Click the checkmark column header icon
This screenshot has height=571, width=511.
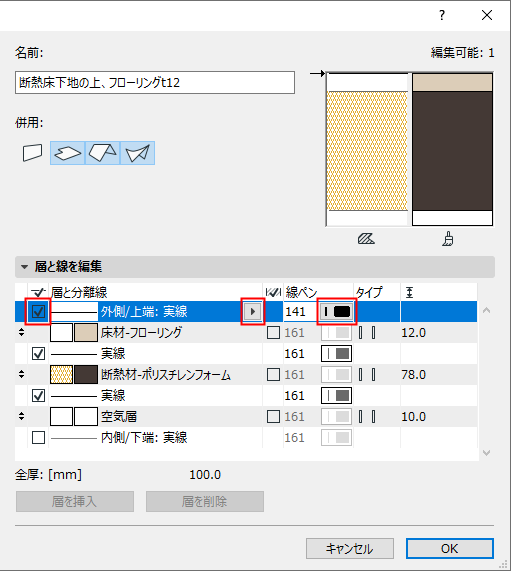tap(38, 292)
